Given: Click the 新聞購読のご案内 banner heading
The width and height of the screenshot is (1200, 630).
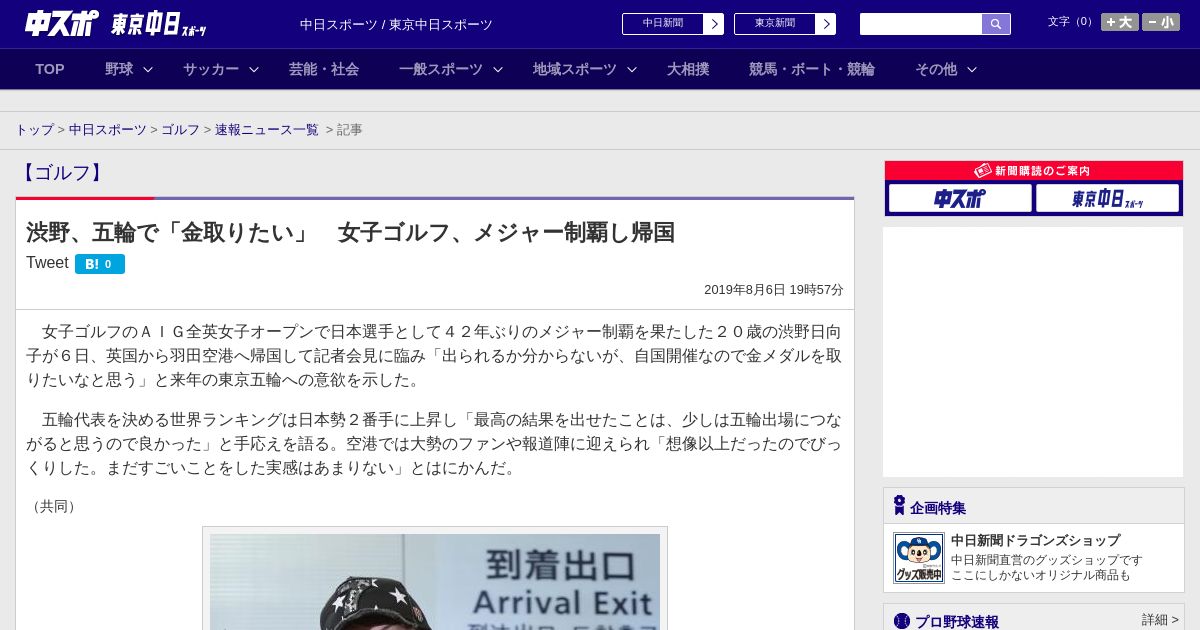Looking at the screenshot, I should (x=1034, y=171).
